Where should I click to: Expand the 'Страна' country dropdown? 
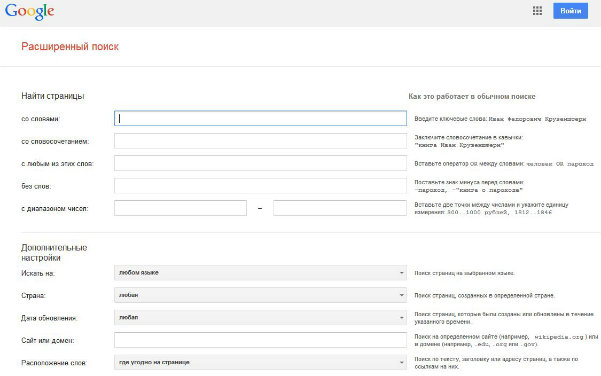point(260,295)
